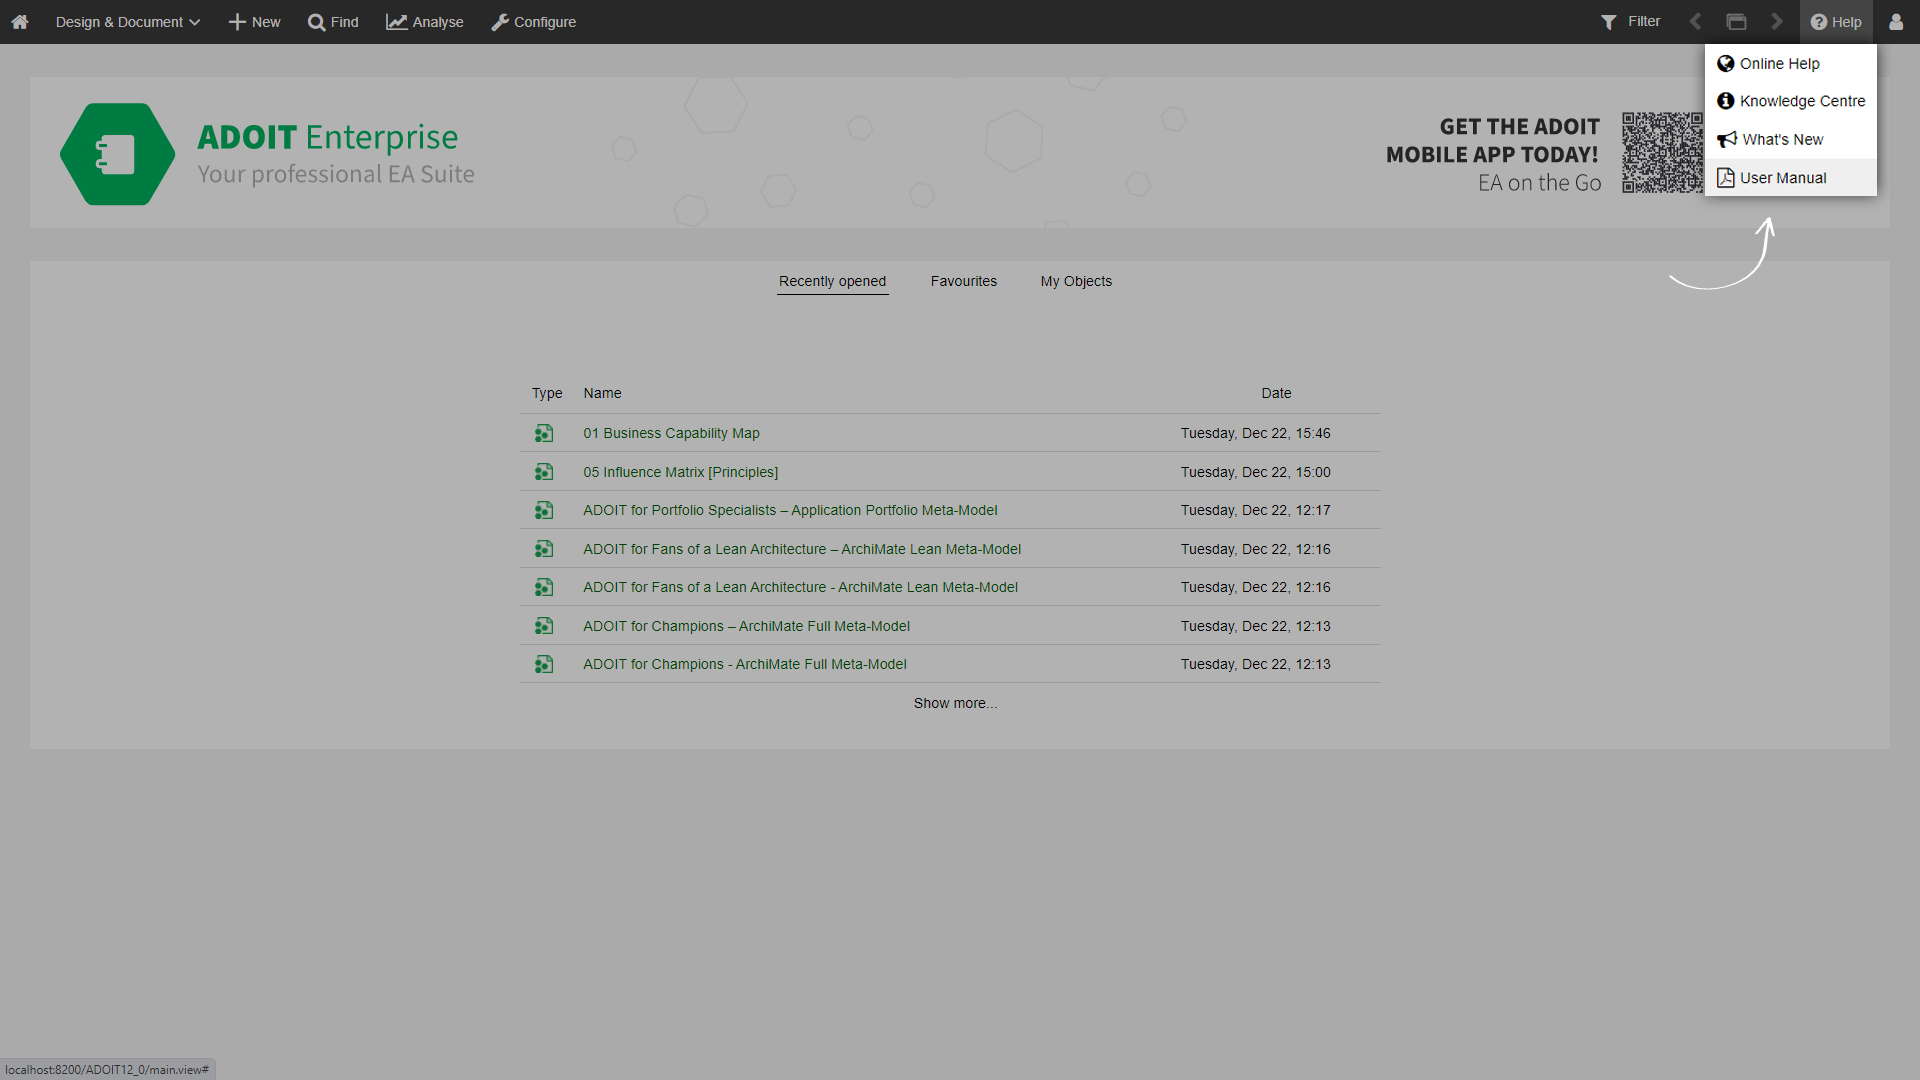
Task: Click date Tuesday, Dec 22, 15:46
Action: [x=1255, y=434]
